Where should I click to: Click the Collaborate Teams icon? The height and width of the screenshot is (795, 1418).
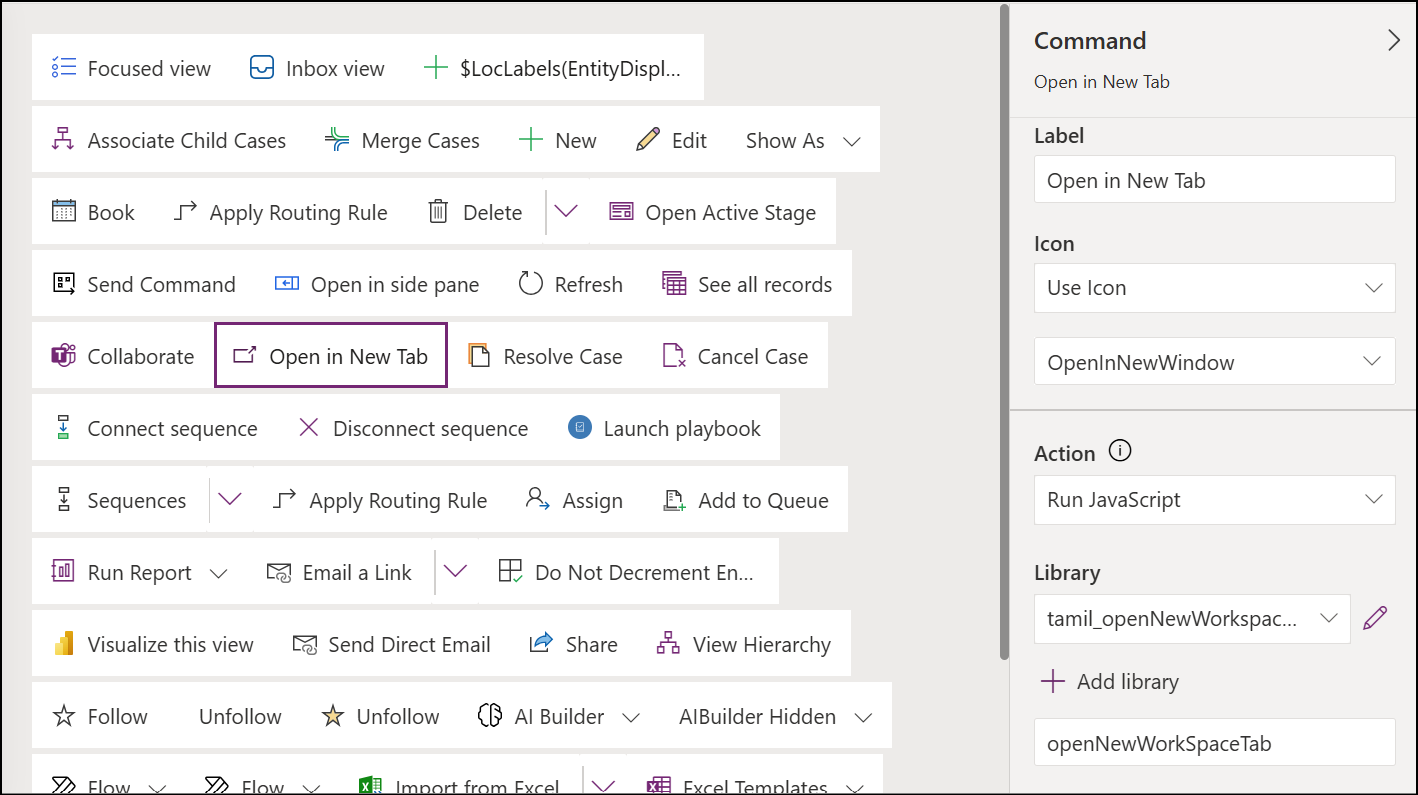64,356
